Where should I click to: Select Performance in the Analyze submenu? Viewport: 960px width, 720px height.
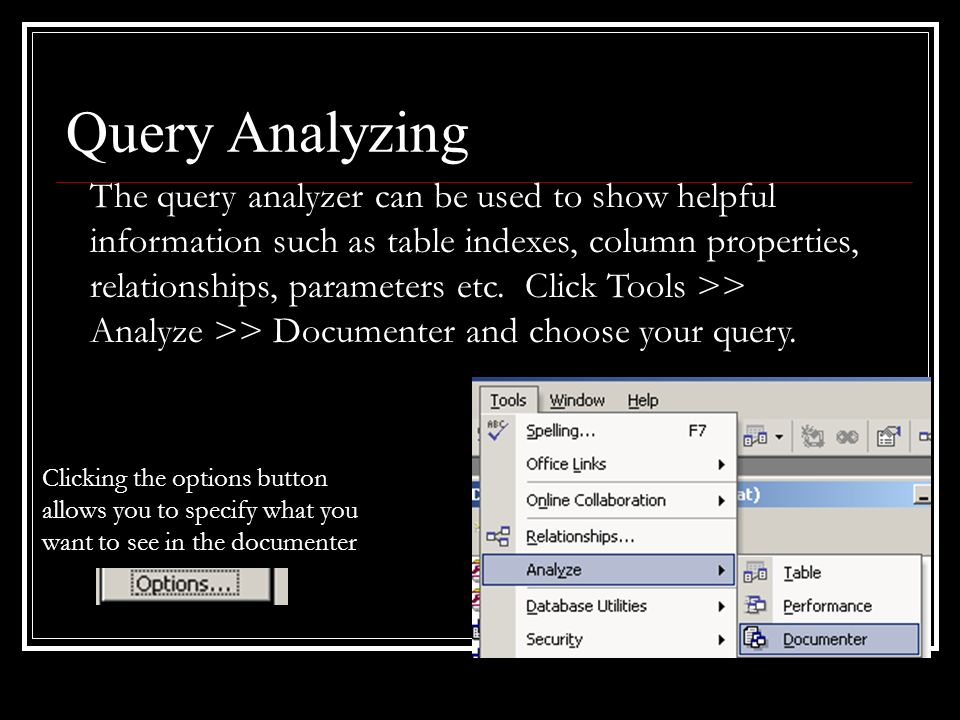click(x=830, y=606)
